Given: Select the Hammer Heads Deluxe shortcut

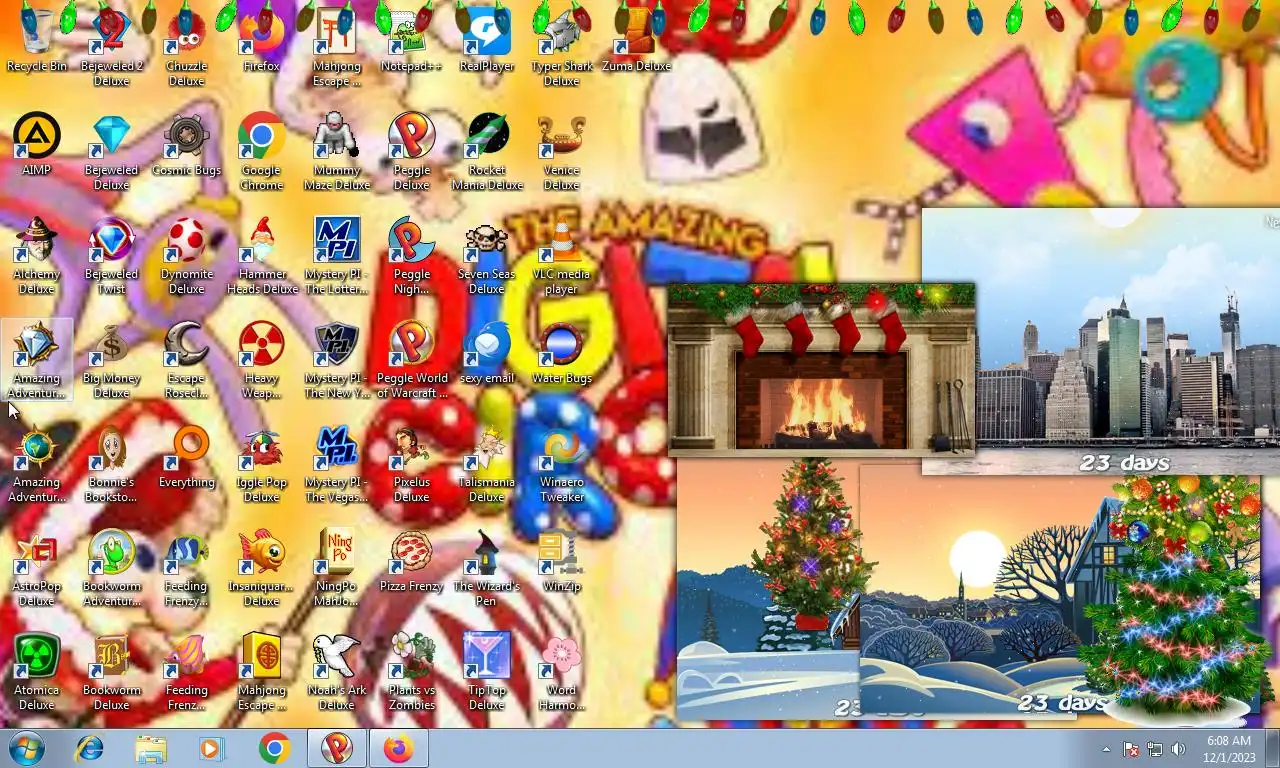Looking at the screenshot, I should point(262,256).
